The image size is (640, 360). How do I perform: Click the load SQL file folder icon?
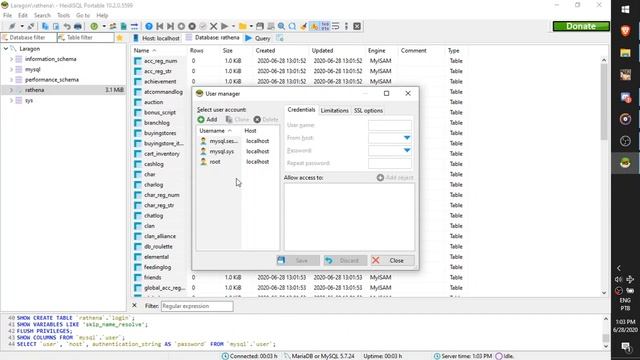[x=243, y=27]
